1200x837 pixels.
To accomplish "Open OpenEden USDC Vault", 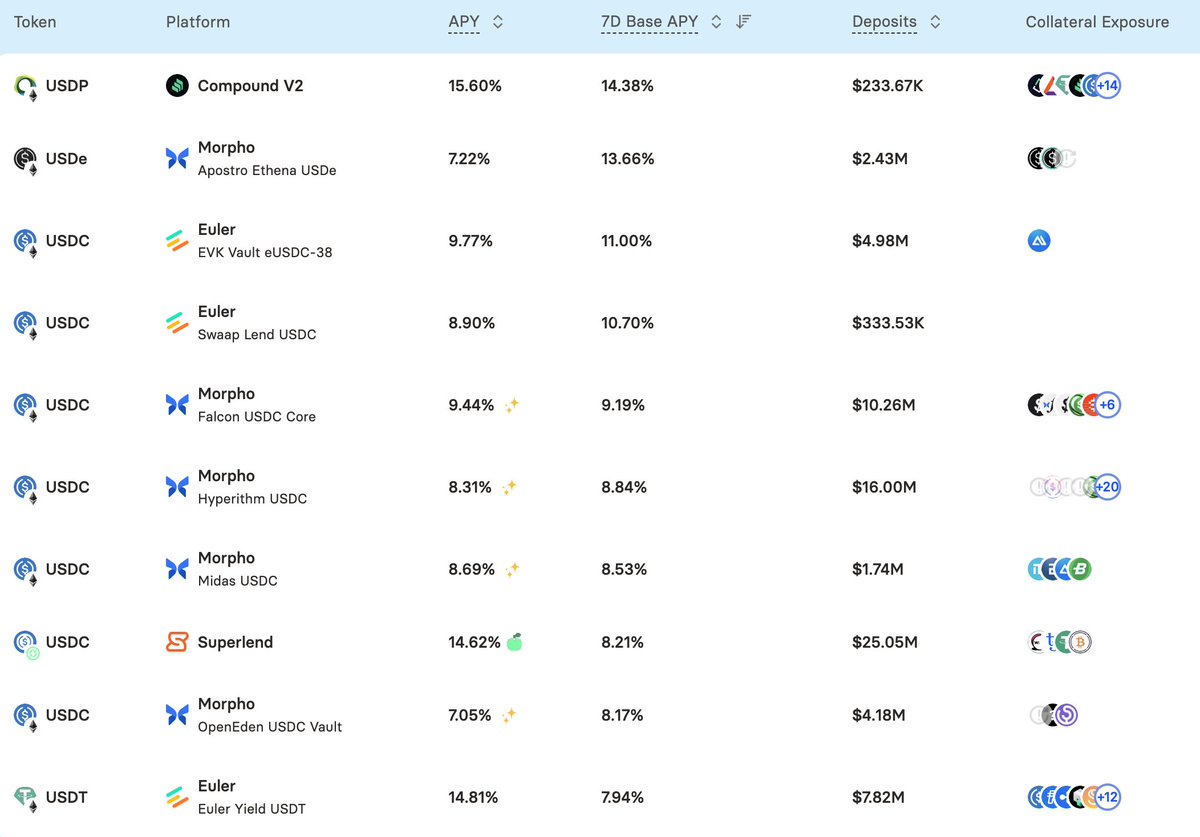I will pyautogui.click(x=270, y=726).
